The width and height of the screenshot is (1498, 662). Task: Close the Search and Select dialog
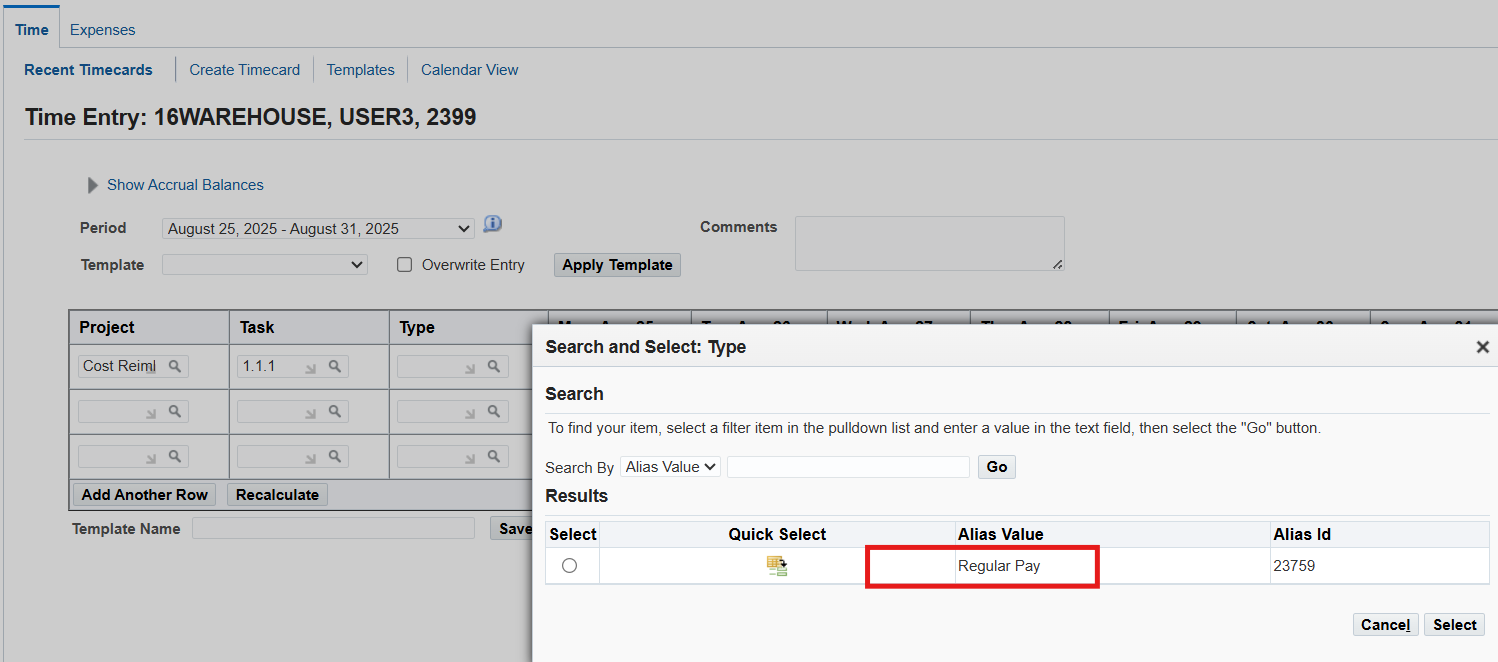pyautogui.click(x=1482, y=347)
